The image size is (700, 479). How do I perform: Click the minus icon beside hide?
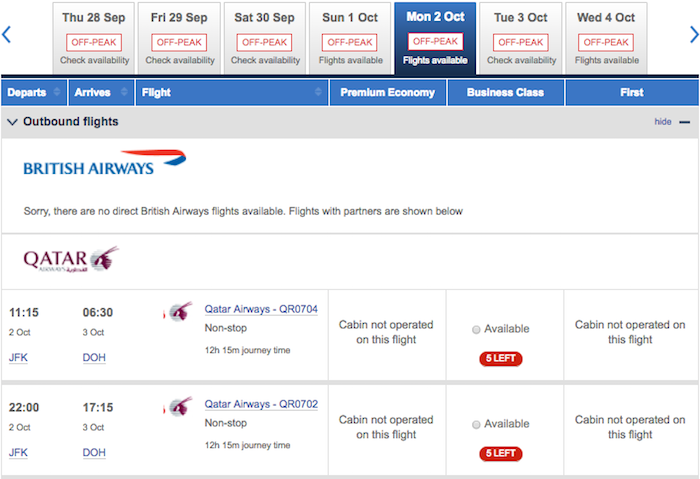[x=684, y=122]
